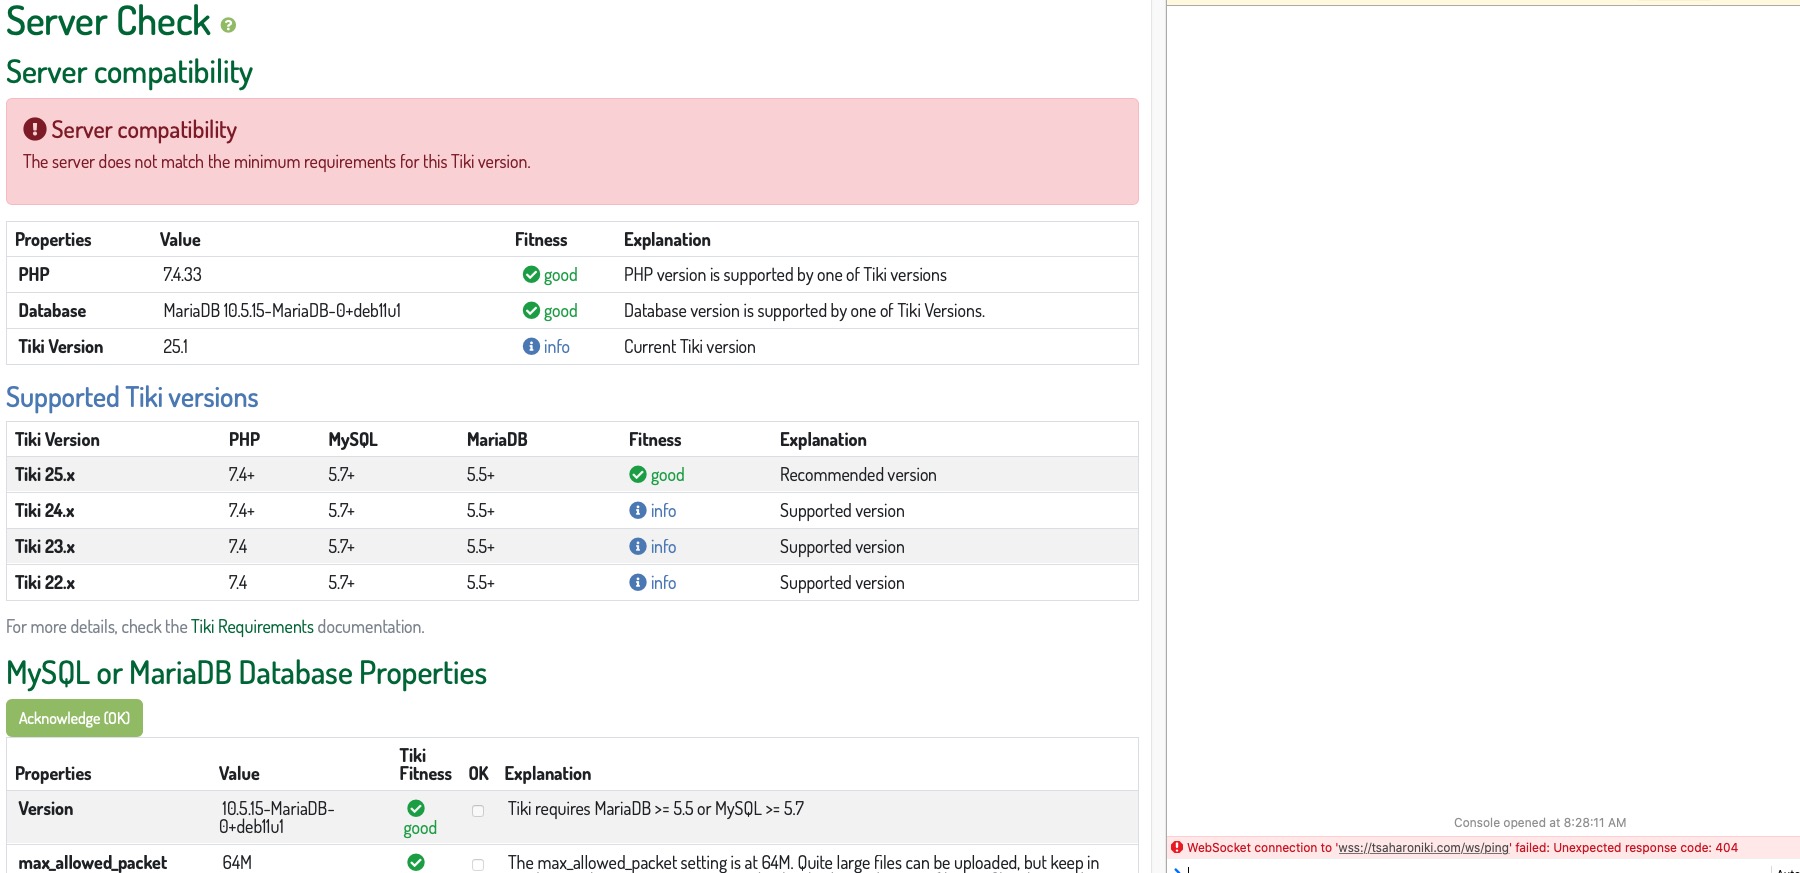Click the info icon in Tiki 22.x row

click(637, 582)
